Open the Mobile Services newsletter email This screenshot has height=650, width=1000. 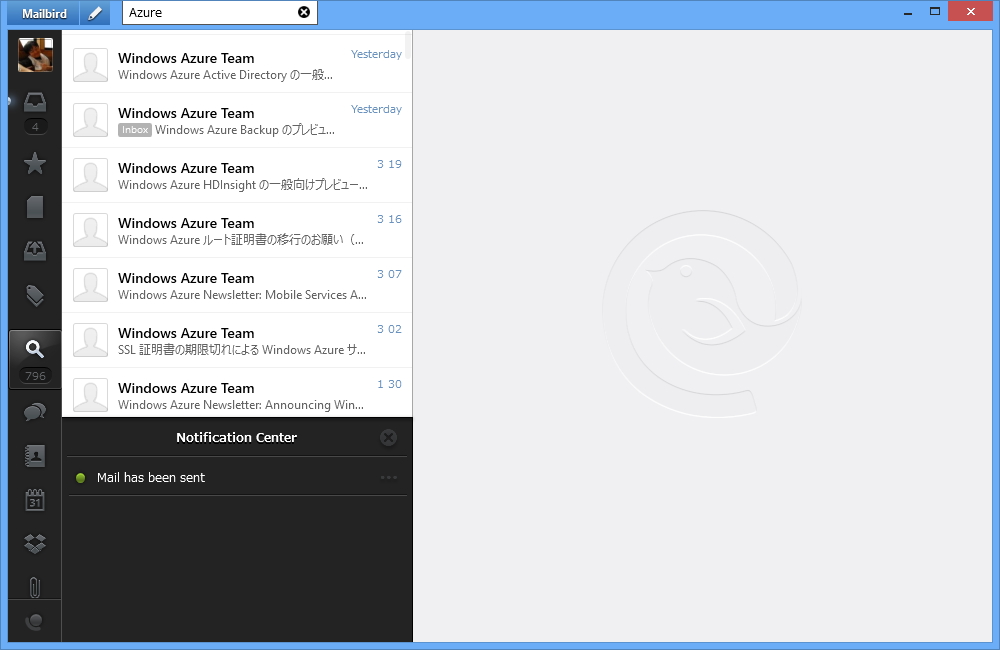point(237,285)
